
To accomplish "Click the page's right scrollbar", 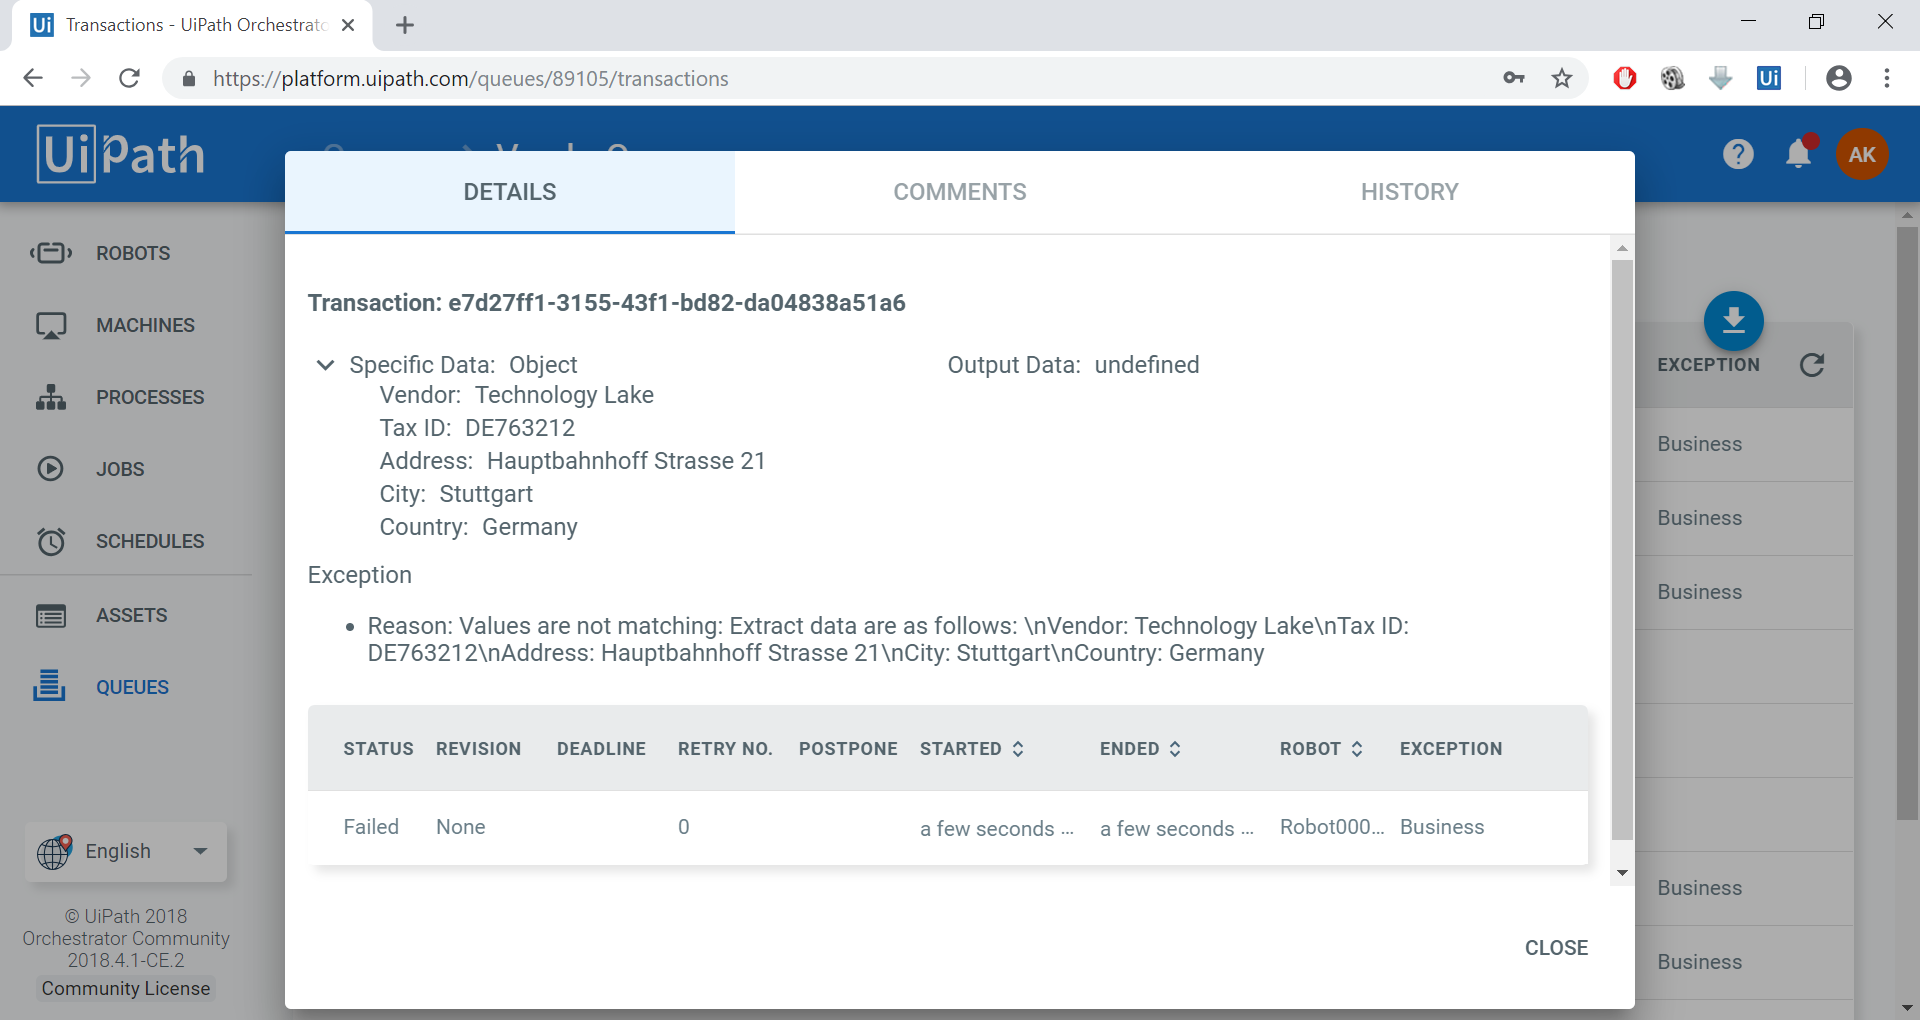I will click(1907, 523).
